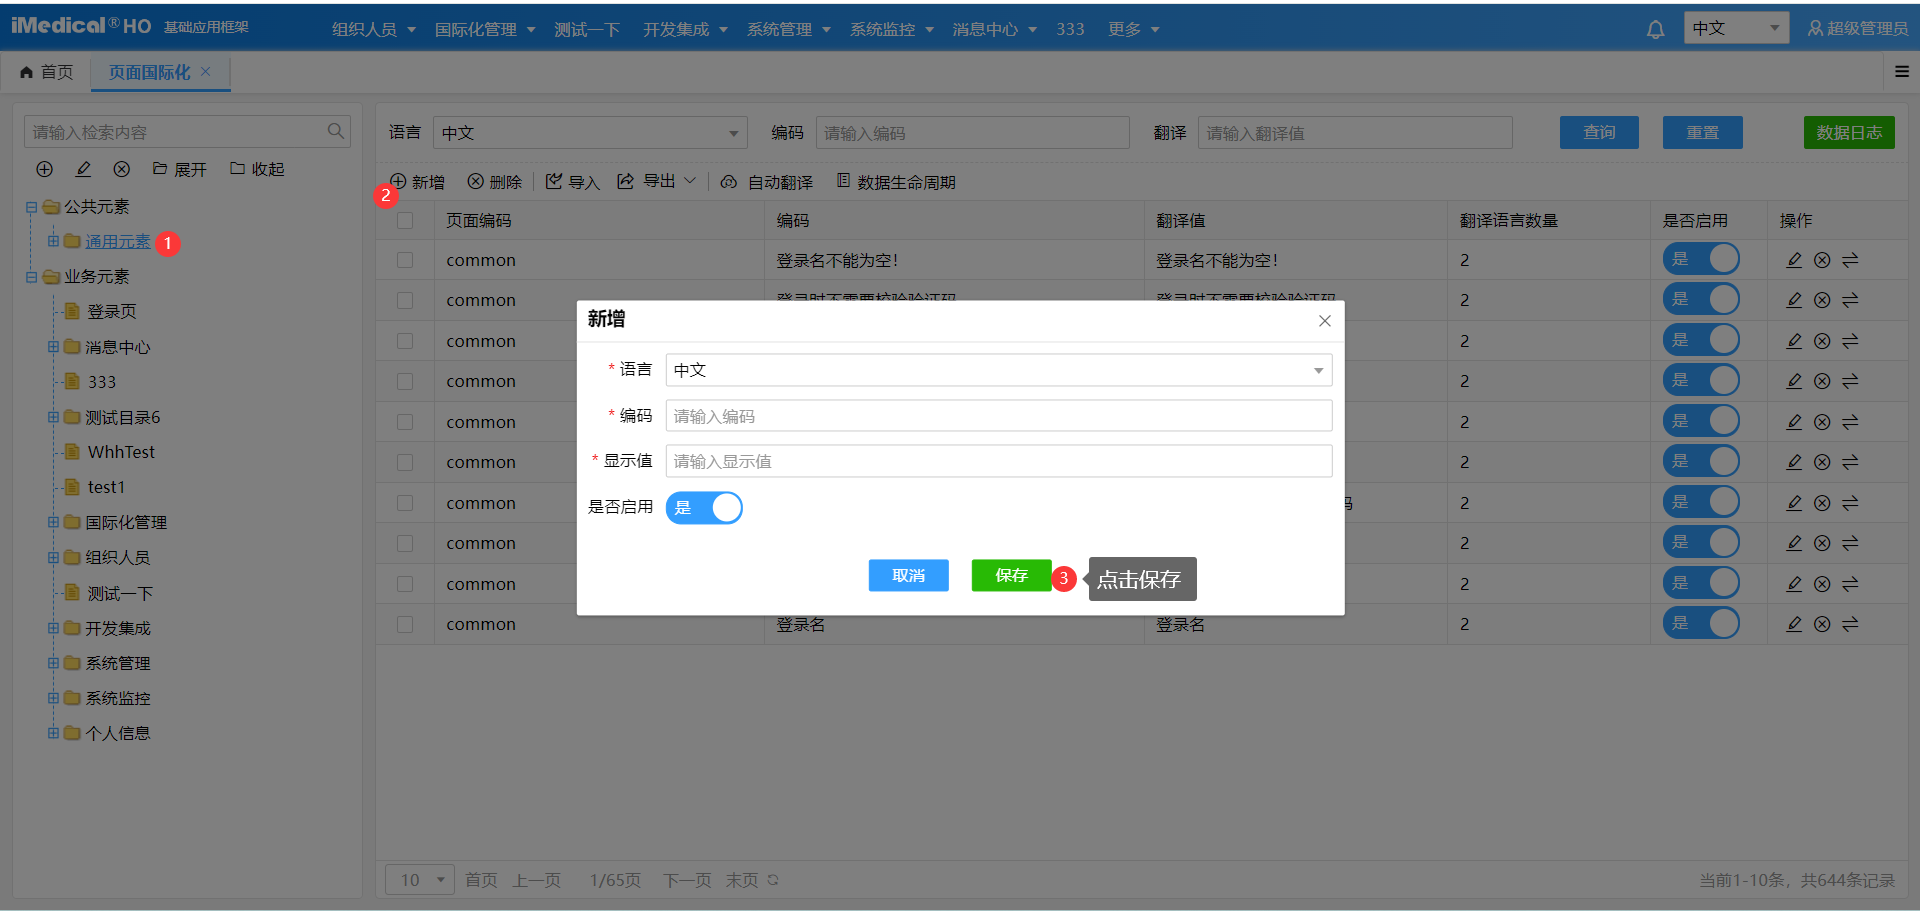
Task: Check the checkbox for the last row 登录名
Action: 405,624
